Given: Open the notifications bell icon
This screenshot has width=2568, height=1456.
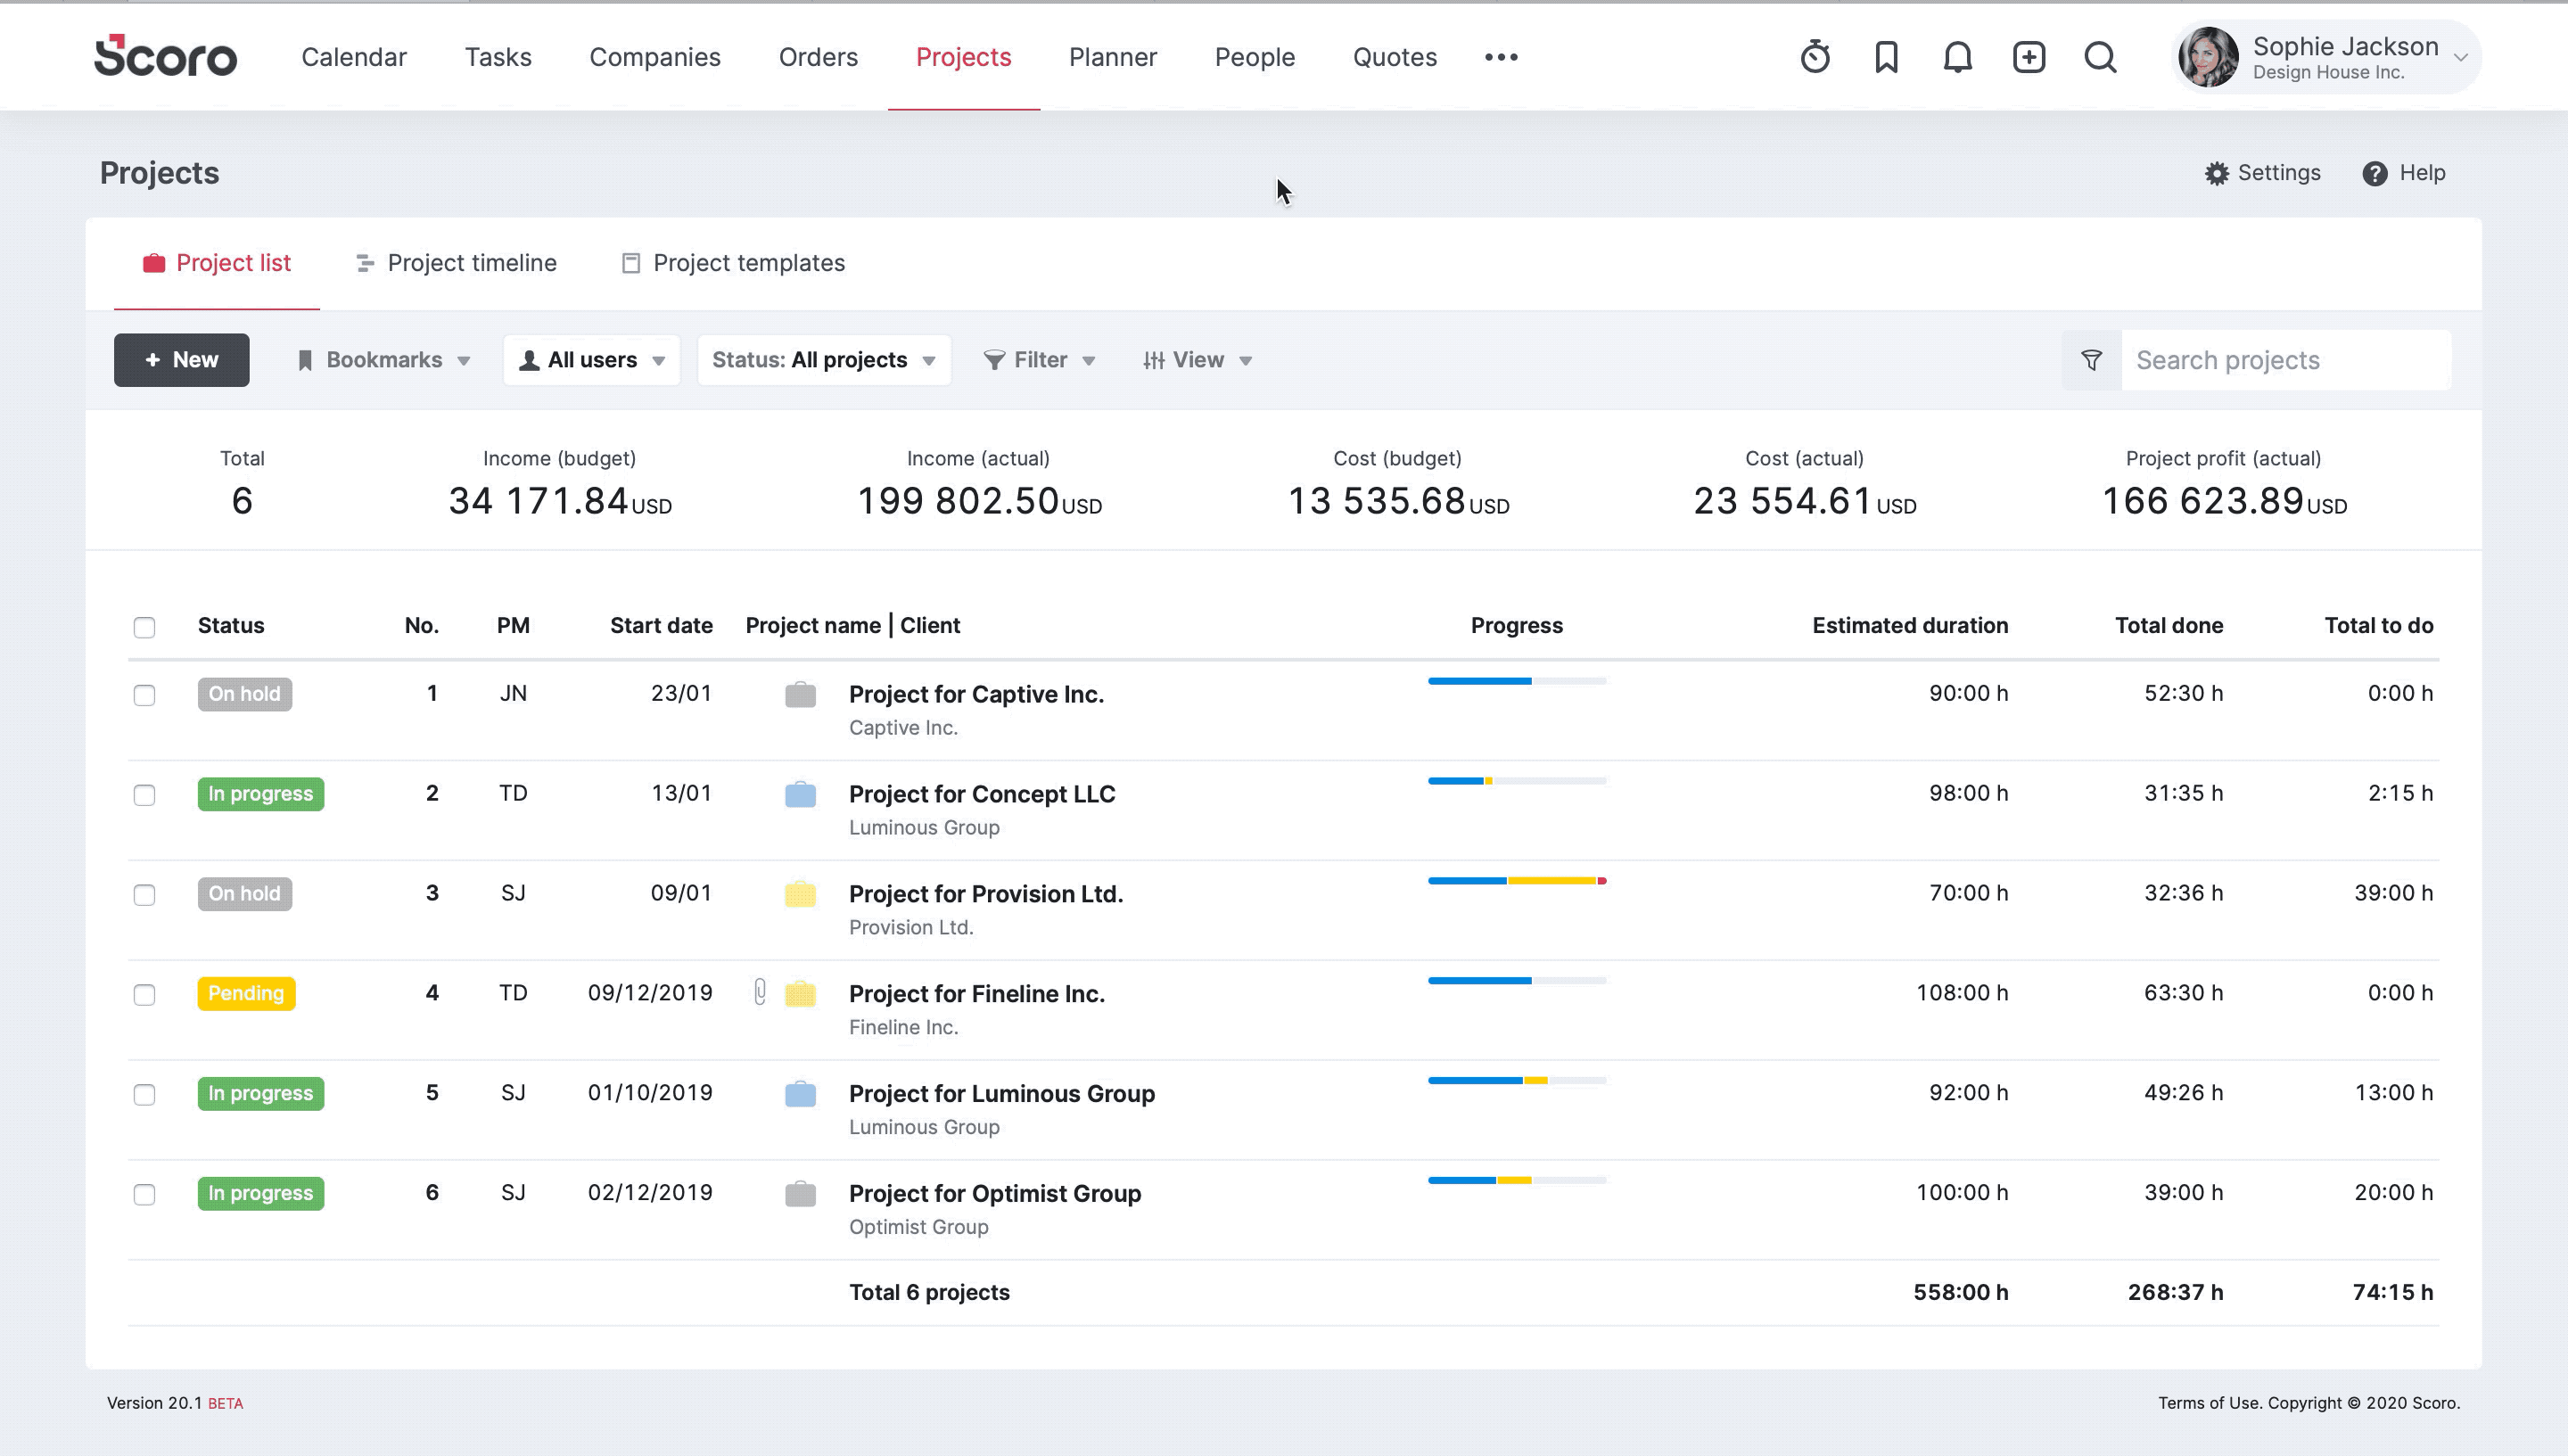Looking at the screenshot, I should pos(1957,57).
